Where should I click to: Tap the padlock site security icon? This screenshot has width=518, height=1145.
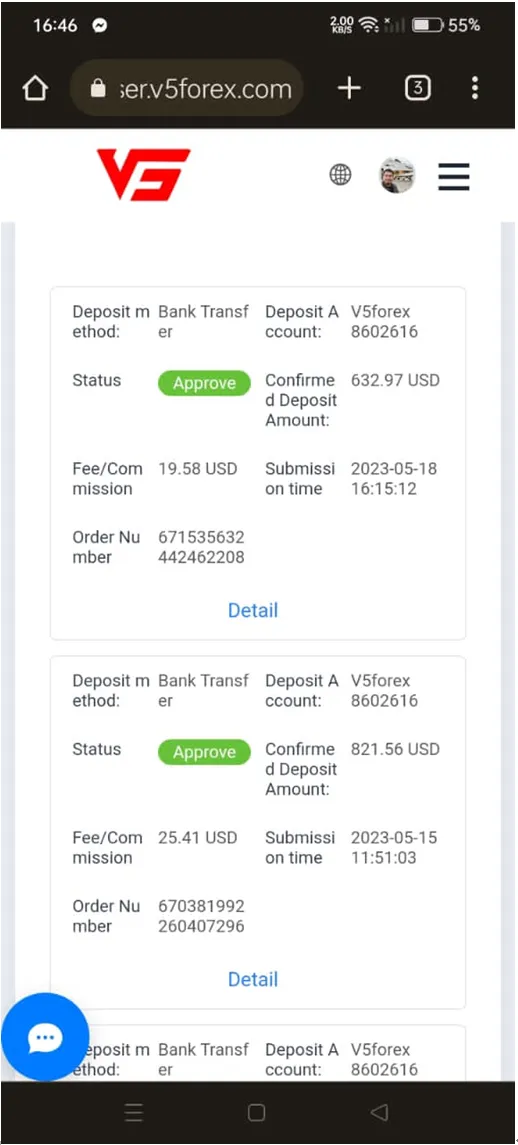coord(97,89)
